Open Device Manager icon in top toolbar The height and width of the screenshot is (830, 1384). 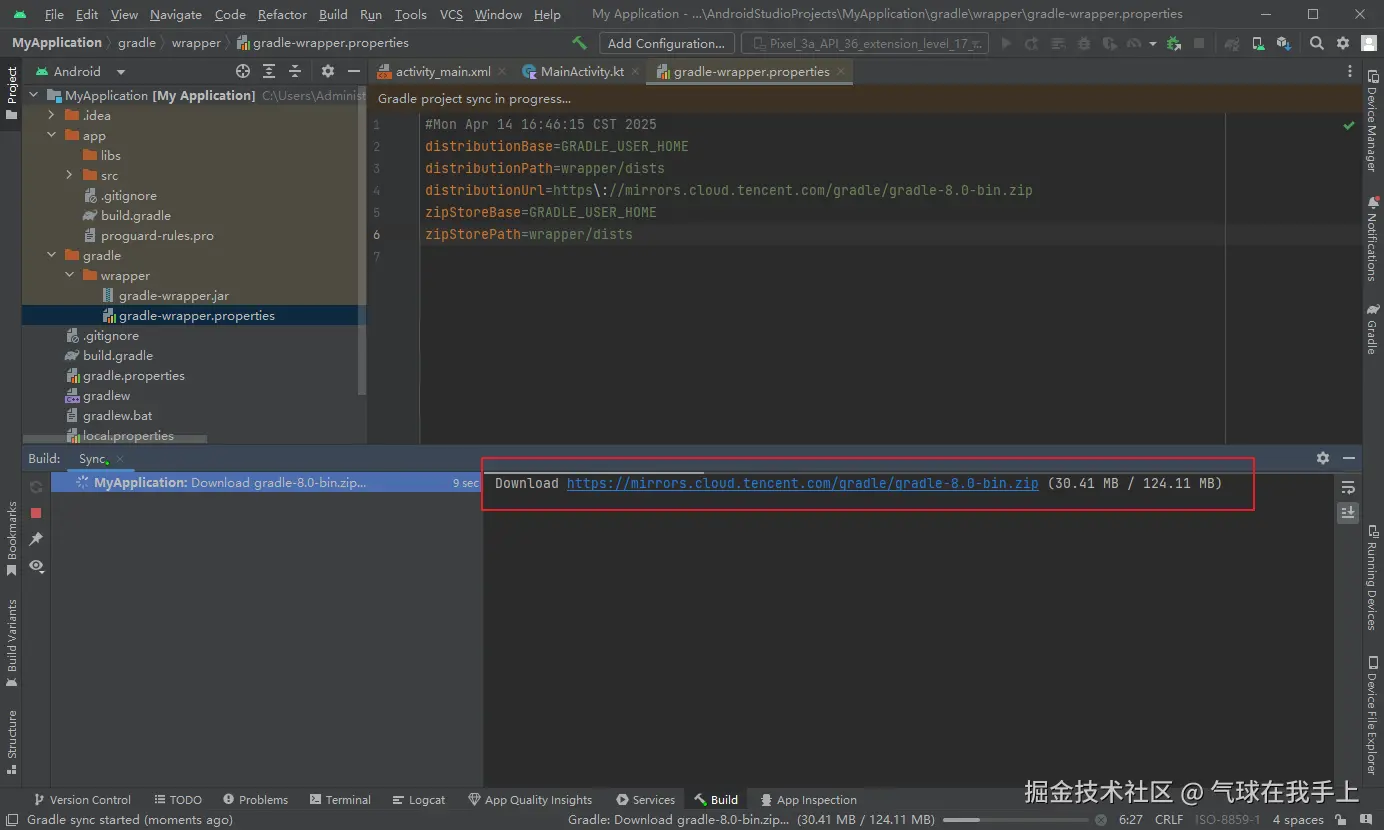click(x=1257, y=43)
